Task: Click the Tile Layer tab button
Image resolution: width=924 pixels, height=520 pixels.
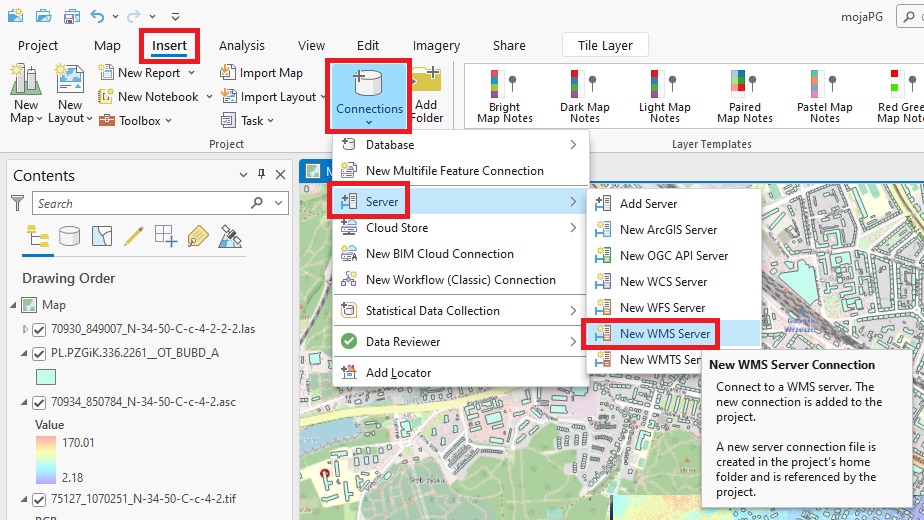Action: (605, 46)
